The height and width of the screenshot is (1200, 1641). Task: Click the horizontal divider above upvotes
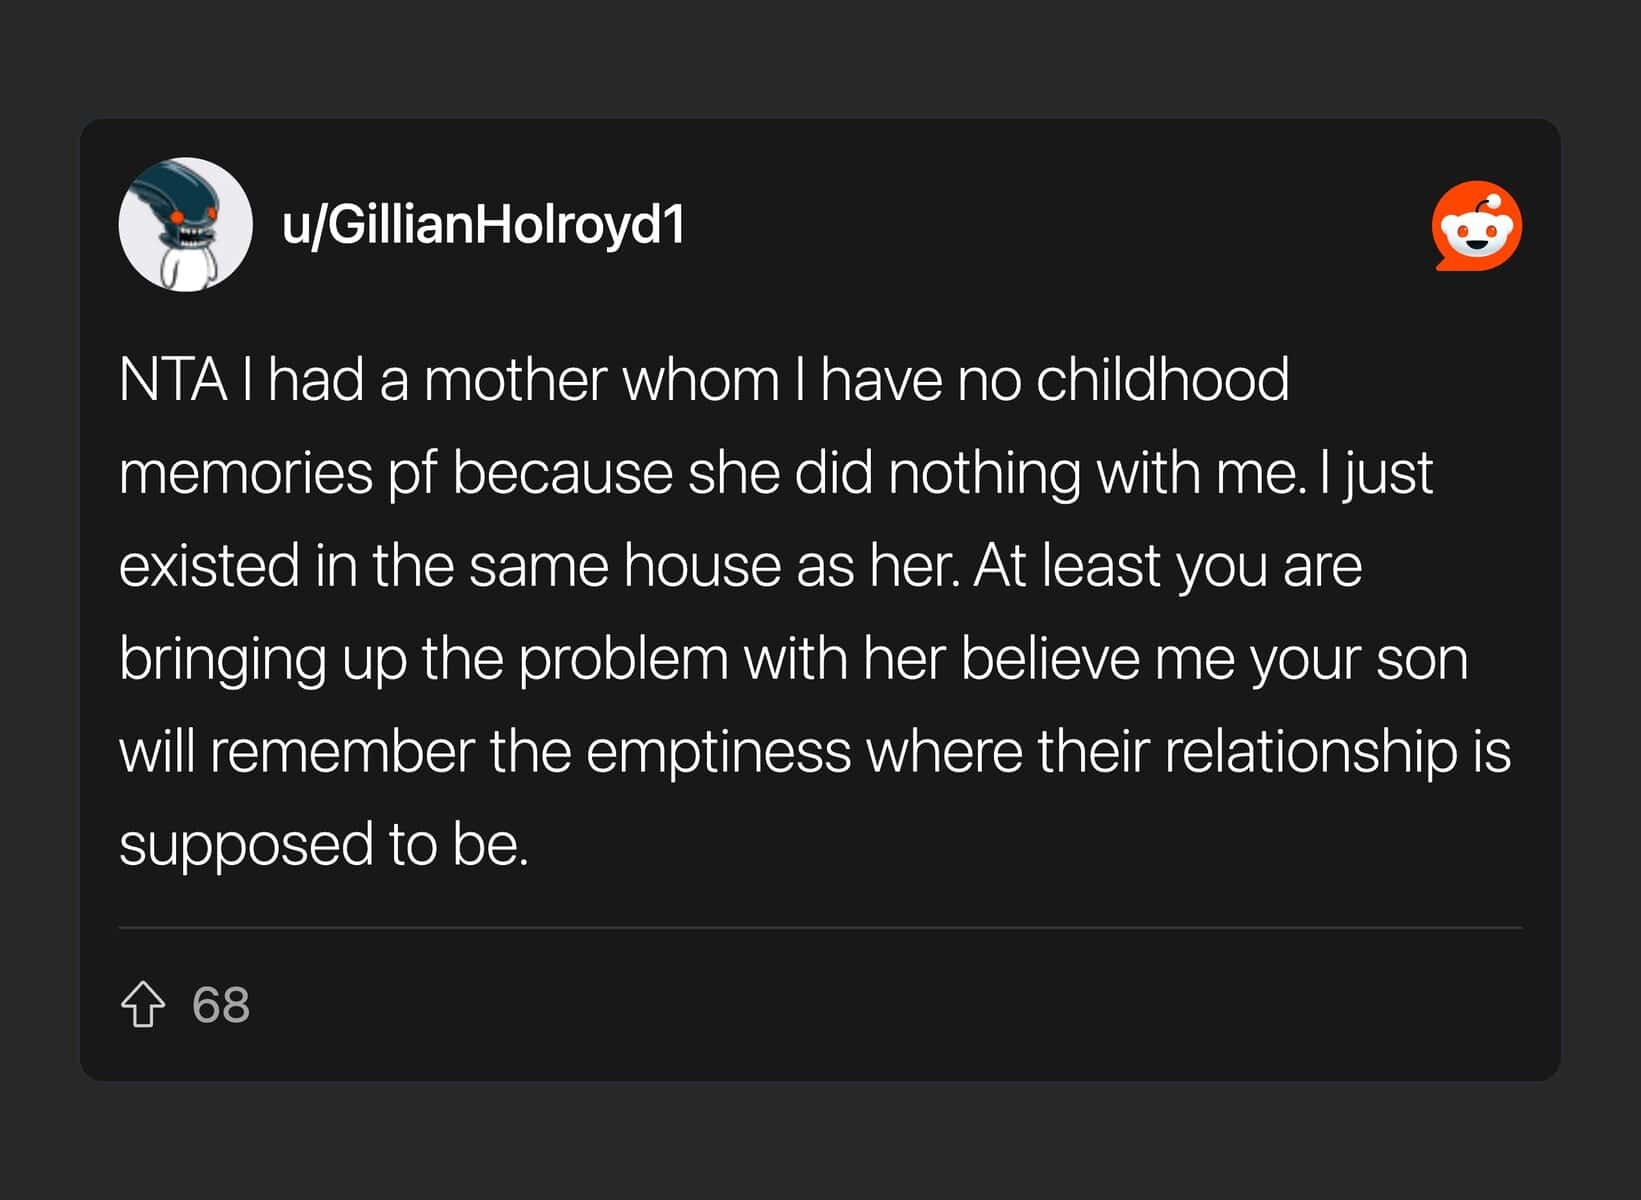[x=820, y=928]
